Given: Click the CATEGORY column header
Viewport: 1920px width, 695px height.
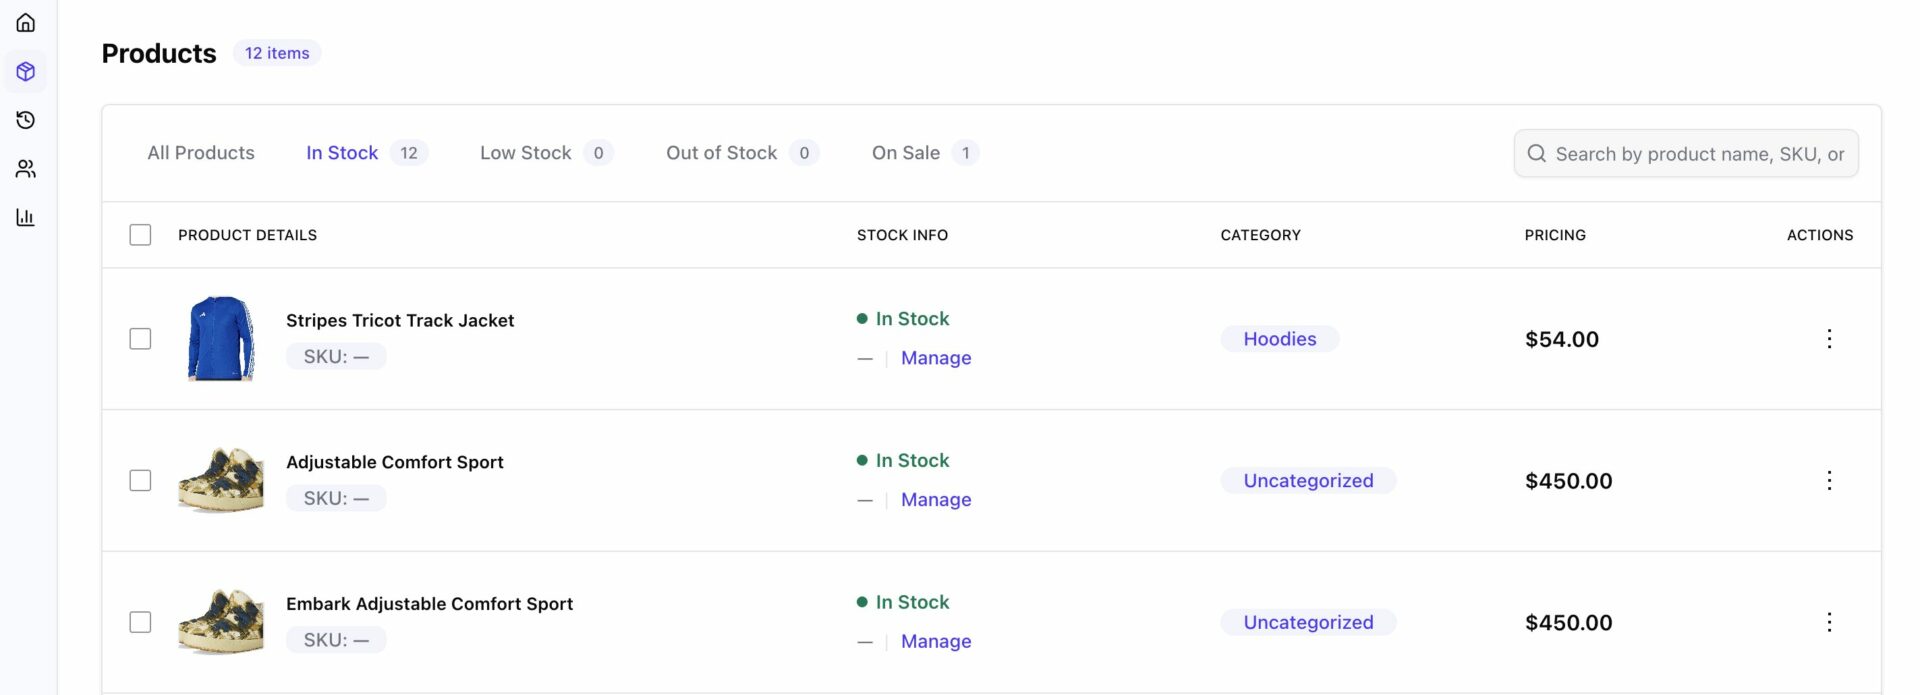Looking at the screenshot, I should click(x=1260, y=235).
